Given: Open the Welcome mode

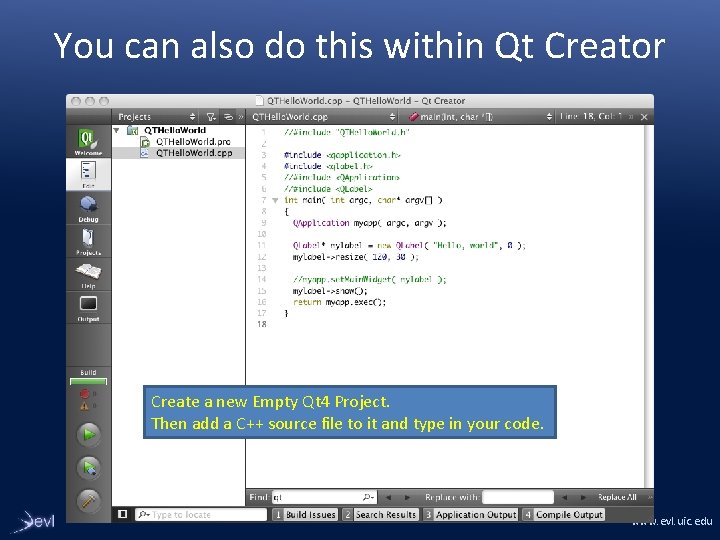Looking at the screenshot, I should 88,141.
